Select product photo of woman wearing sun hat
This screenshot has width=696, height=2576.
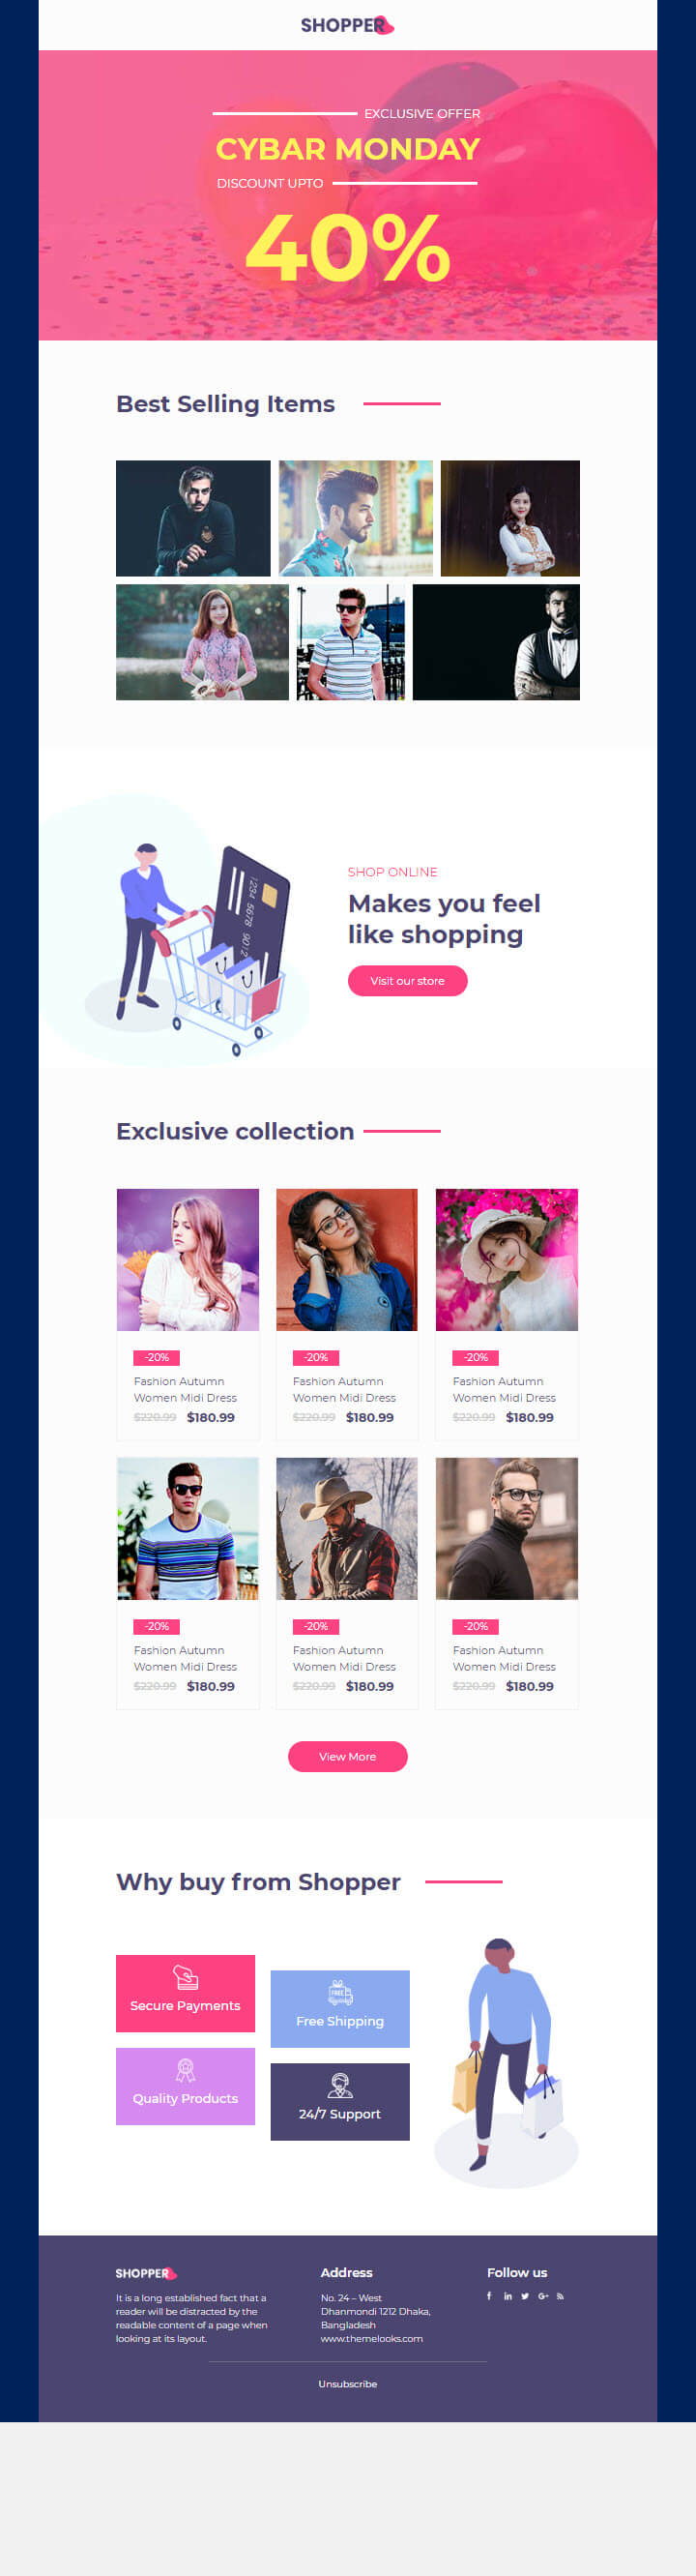[x=507, y=1260]
